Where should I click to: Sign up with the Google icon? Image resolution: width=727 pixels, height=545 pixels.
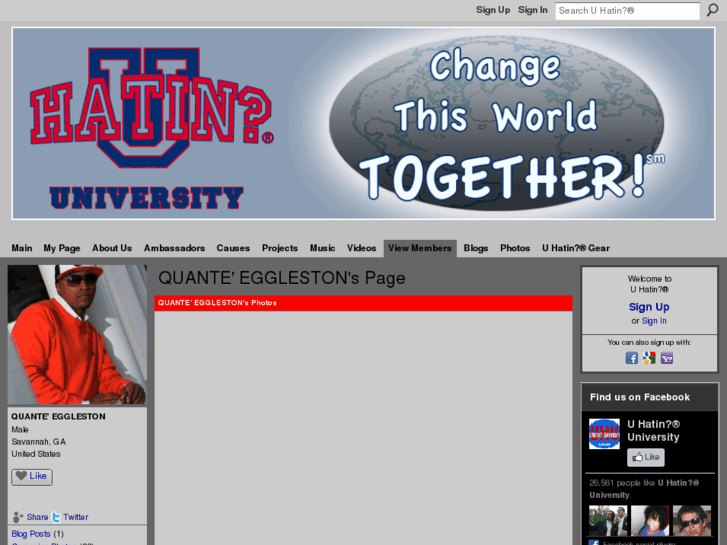click(x=649, y=358)
